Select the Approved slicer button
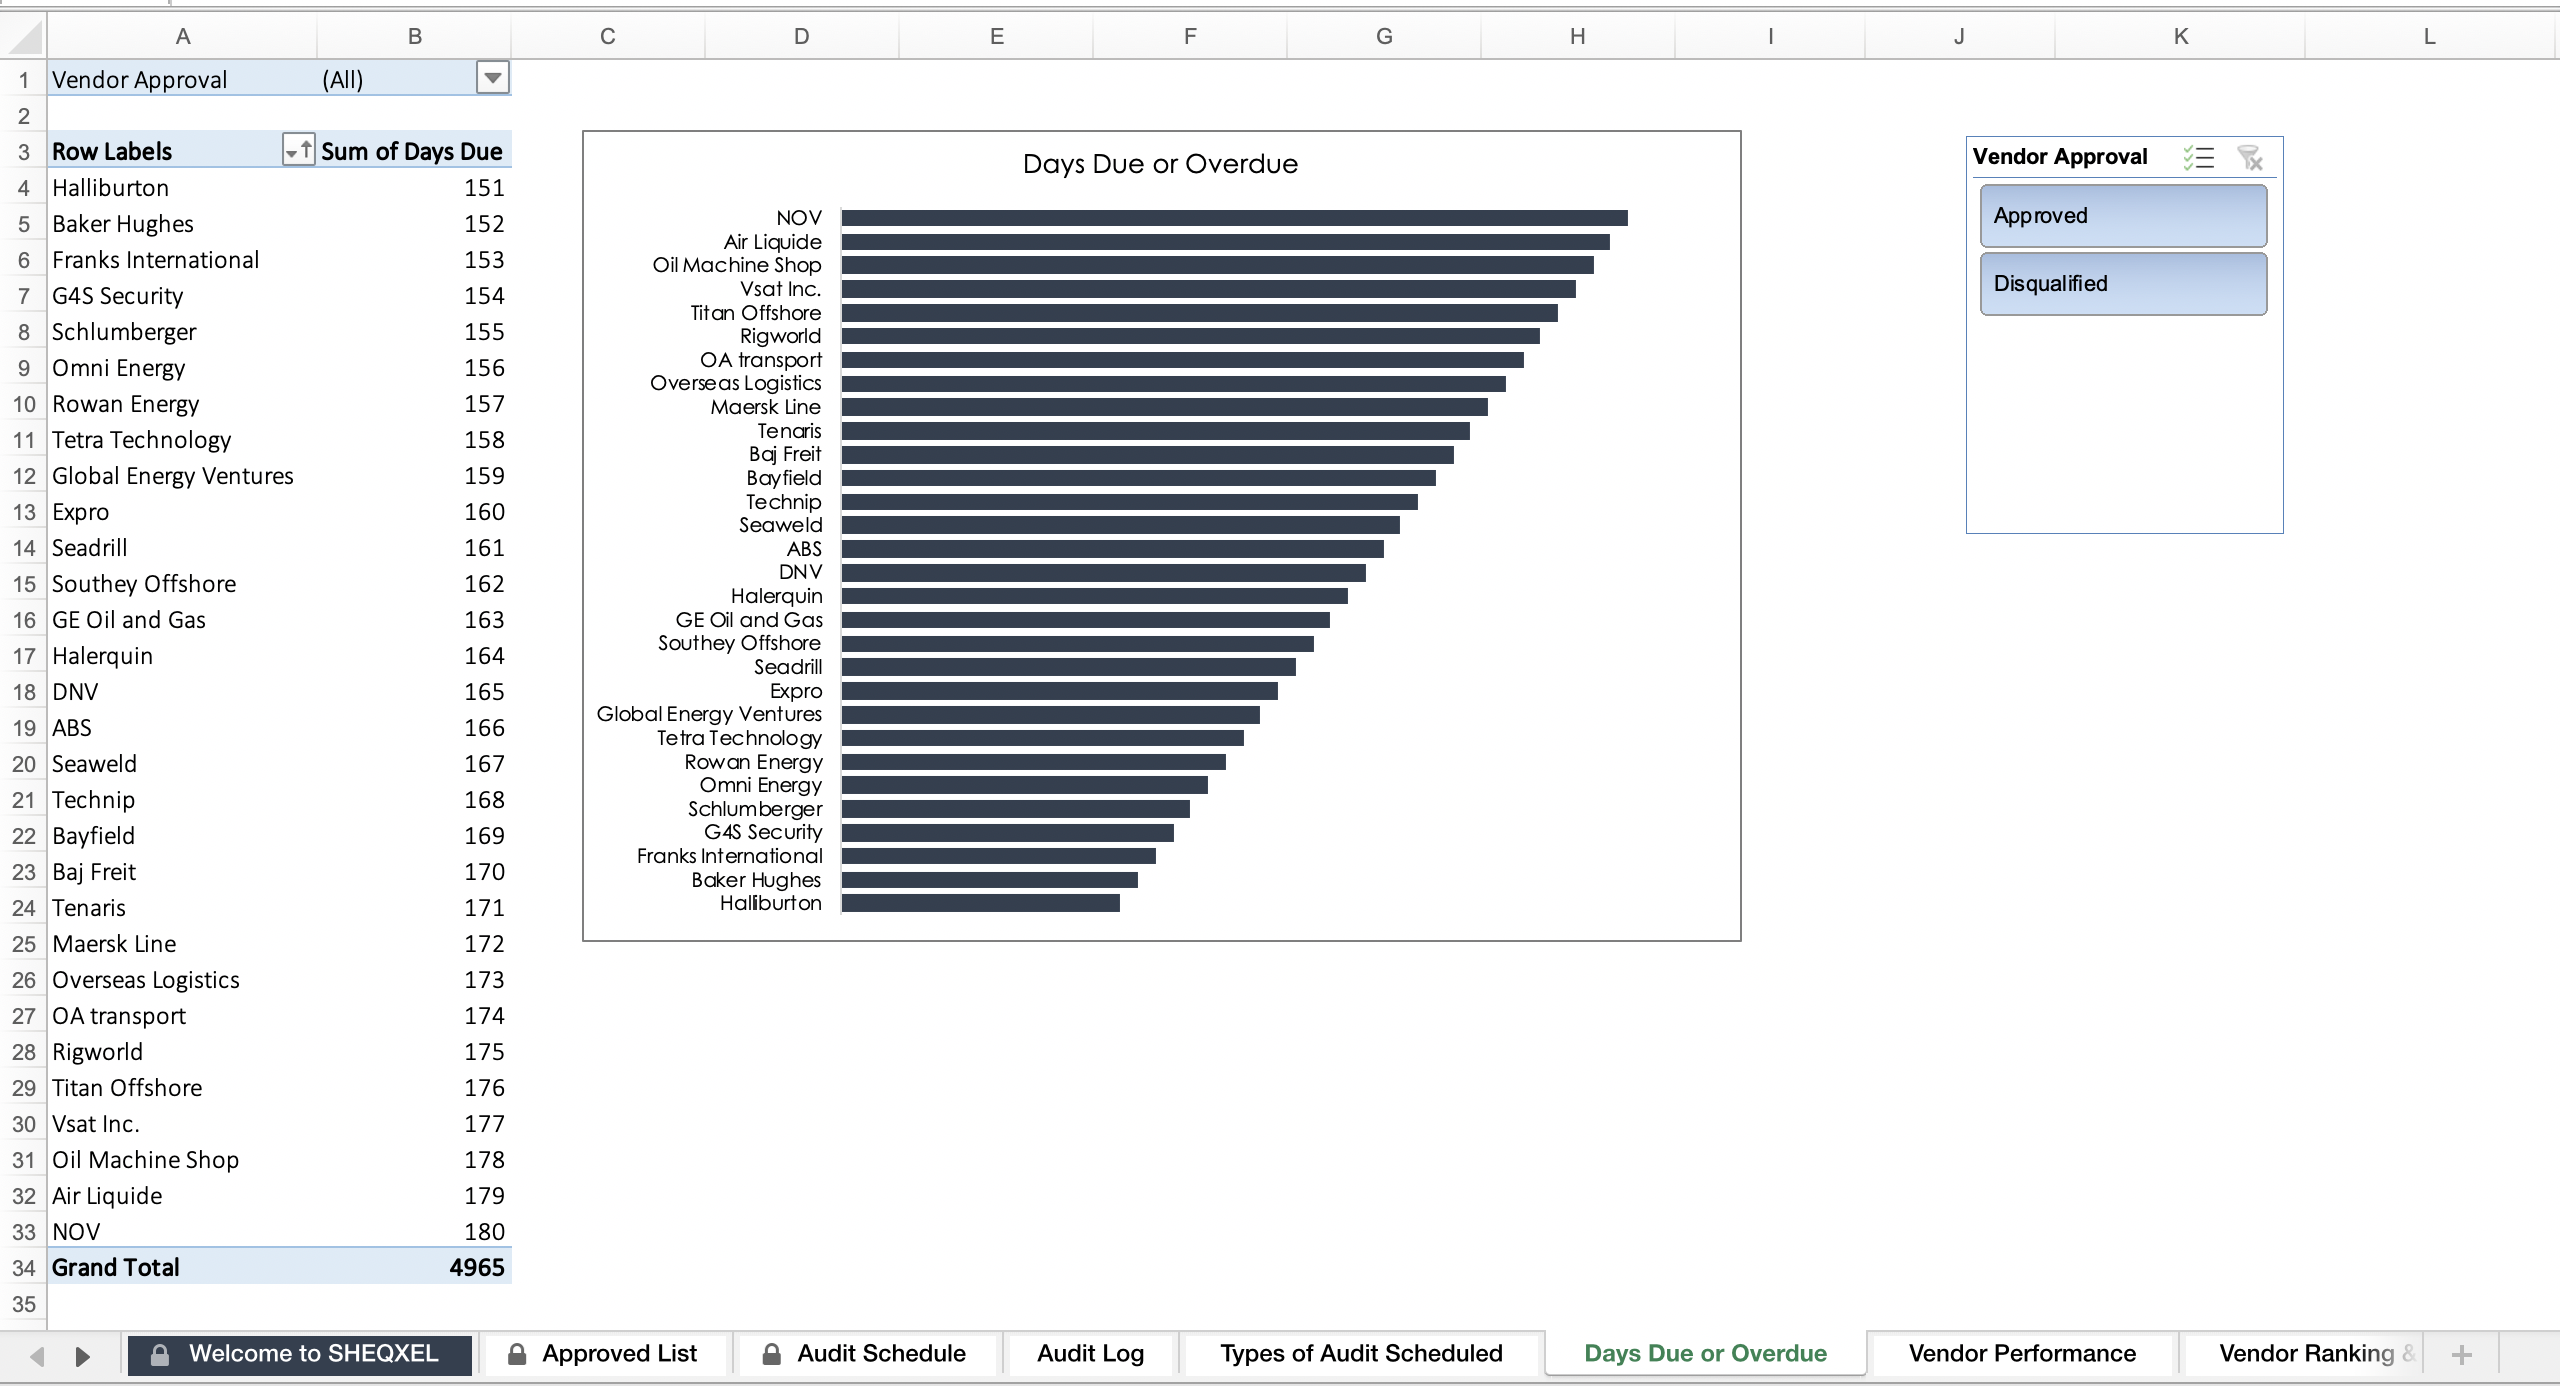Image resolution: width=2560 pixels, height=1386 pixels. pyautogui.click(x=2123, y=216)
